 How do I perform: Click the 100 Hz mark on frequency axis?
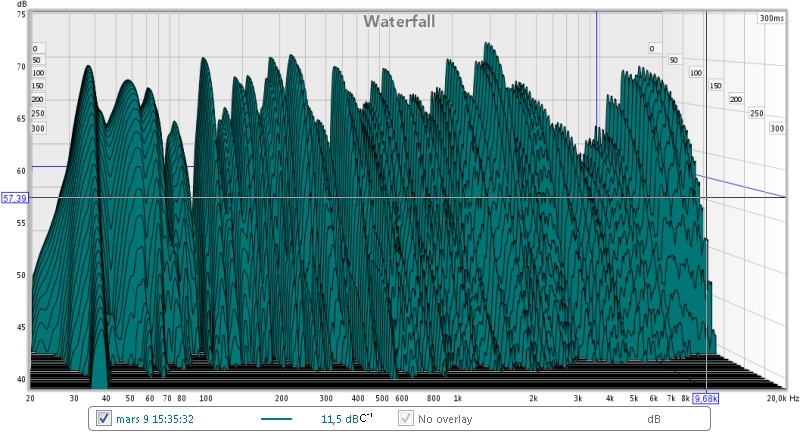(x=206, y=398)
